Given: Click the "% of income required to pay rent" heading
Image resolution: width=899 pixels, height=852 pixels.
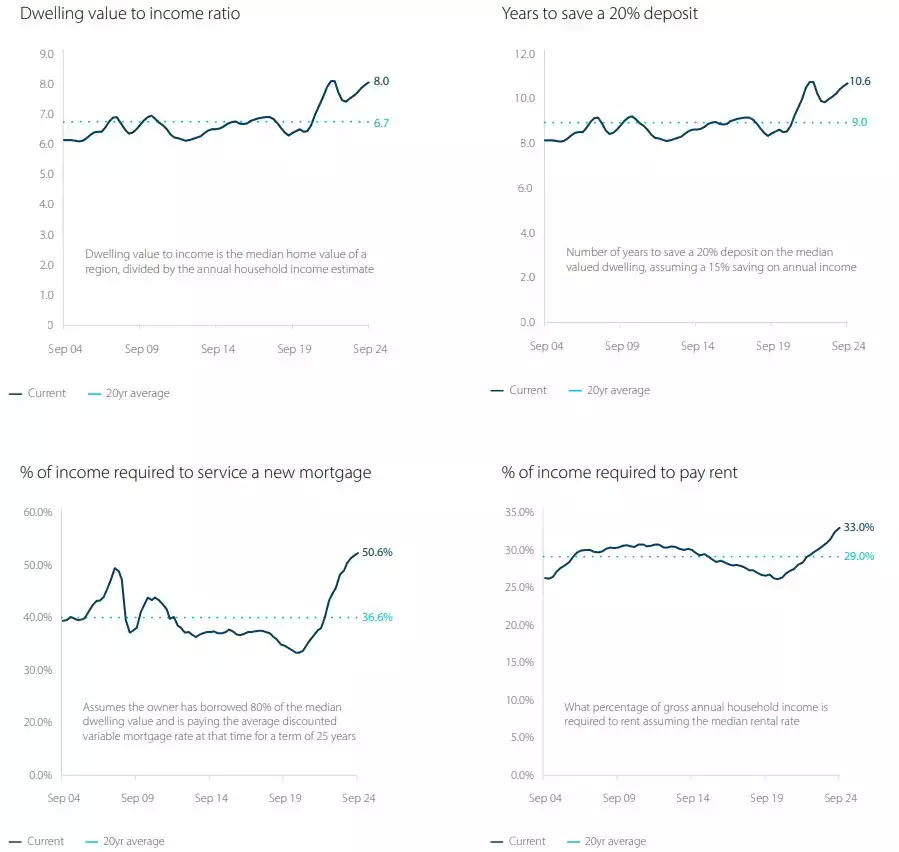Looking at the screenshot, I should point(619,472).
